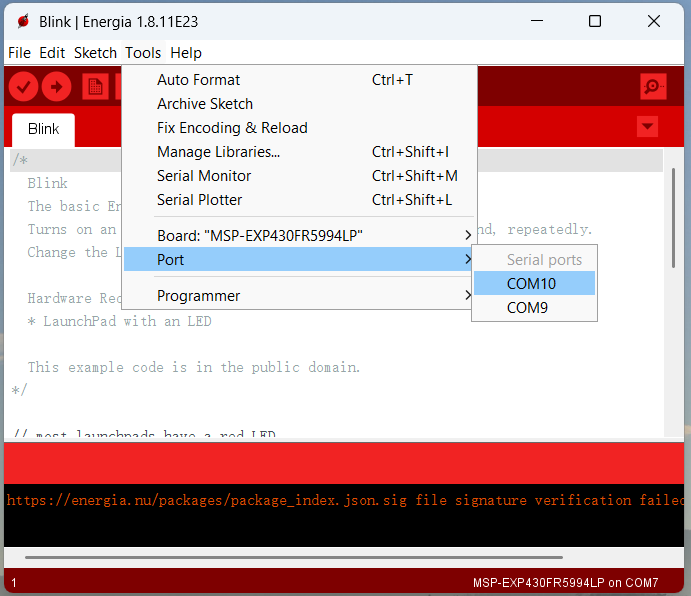
Task: Choose Fix Encoding & Reload
Action: point(232,128)
